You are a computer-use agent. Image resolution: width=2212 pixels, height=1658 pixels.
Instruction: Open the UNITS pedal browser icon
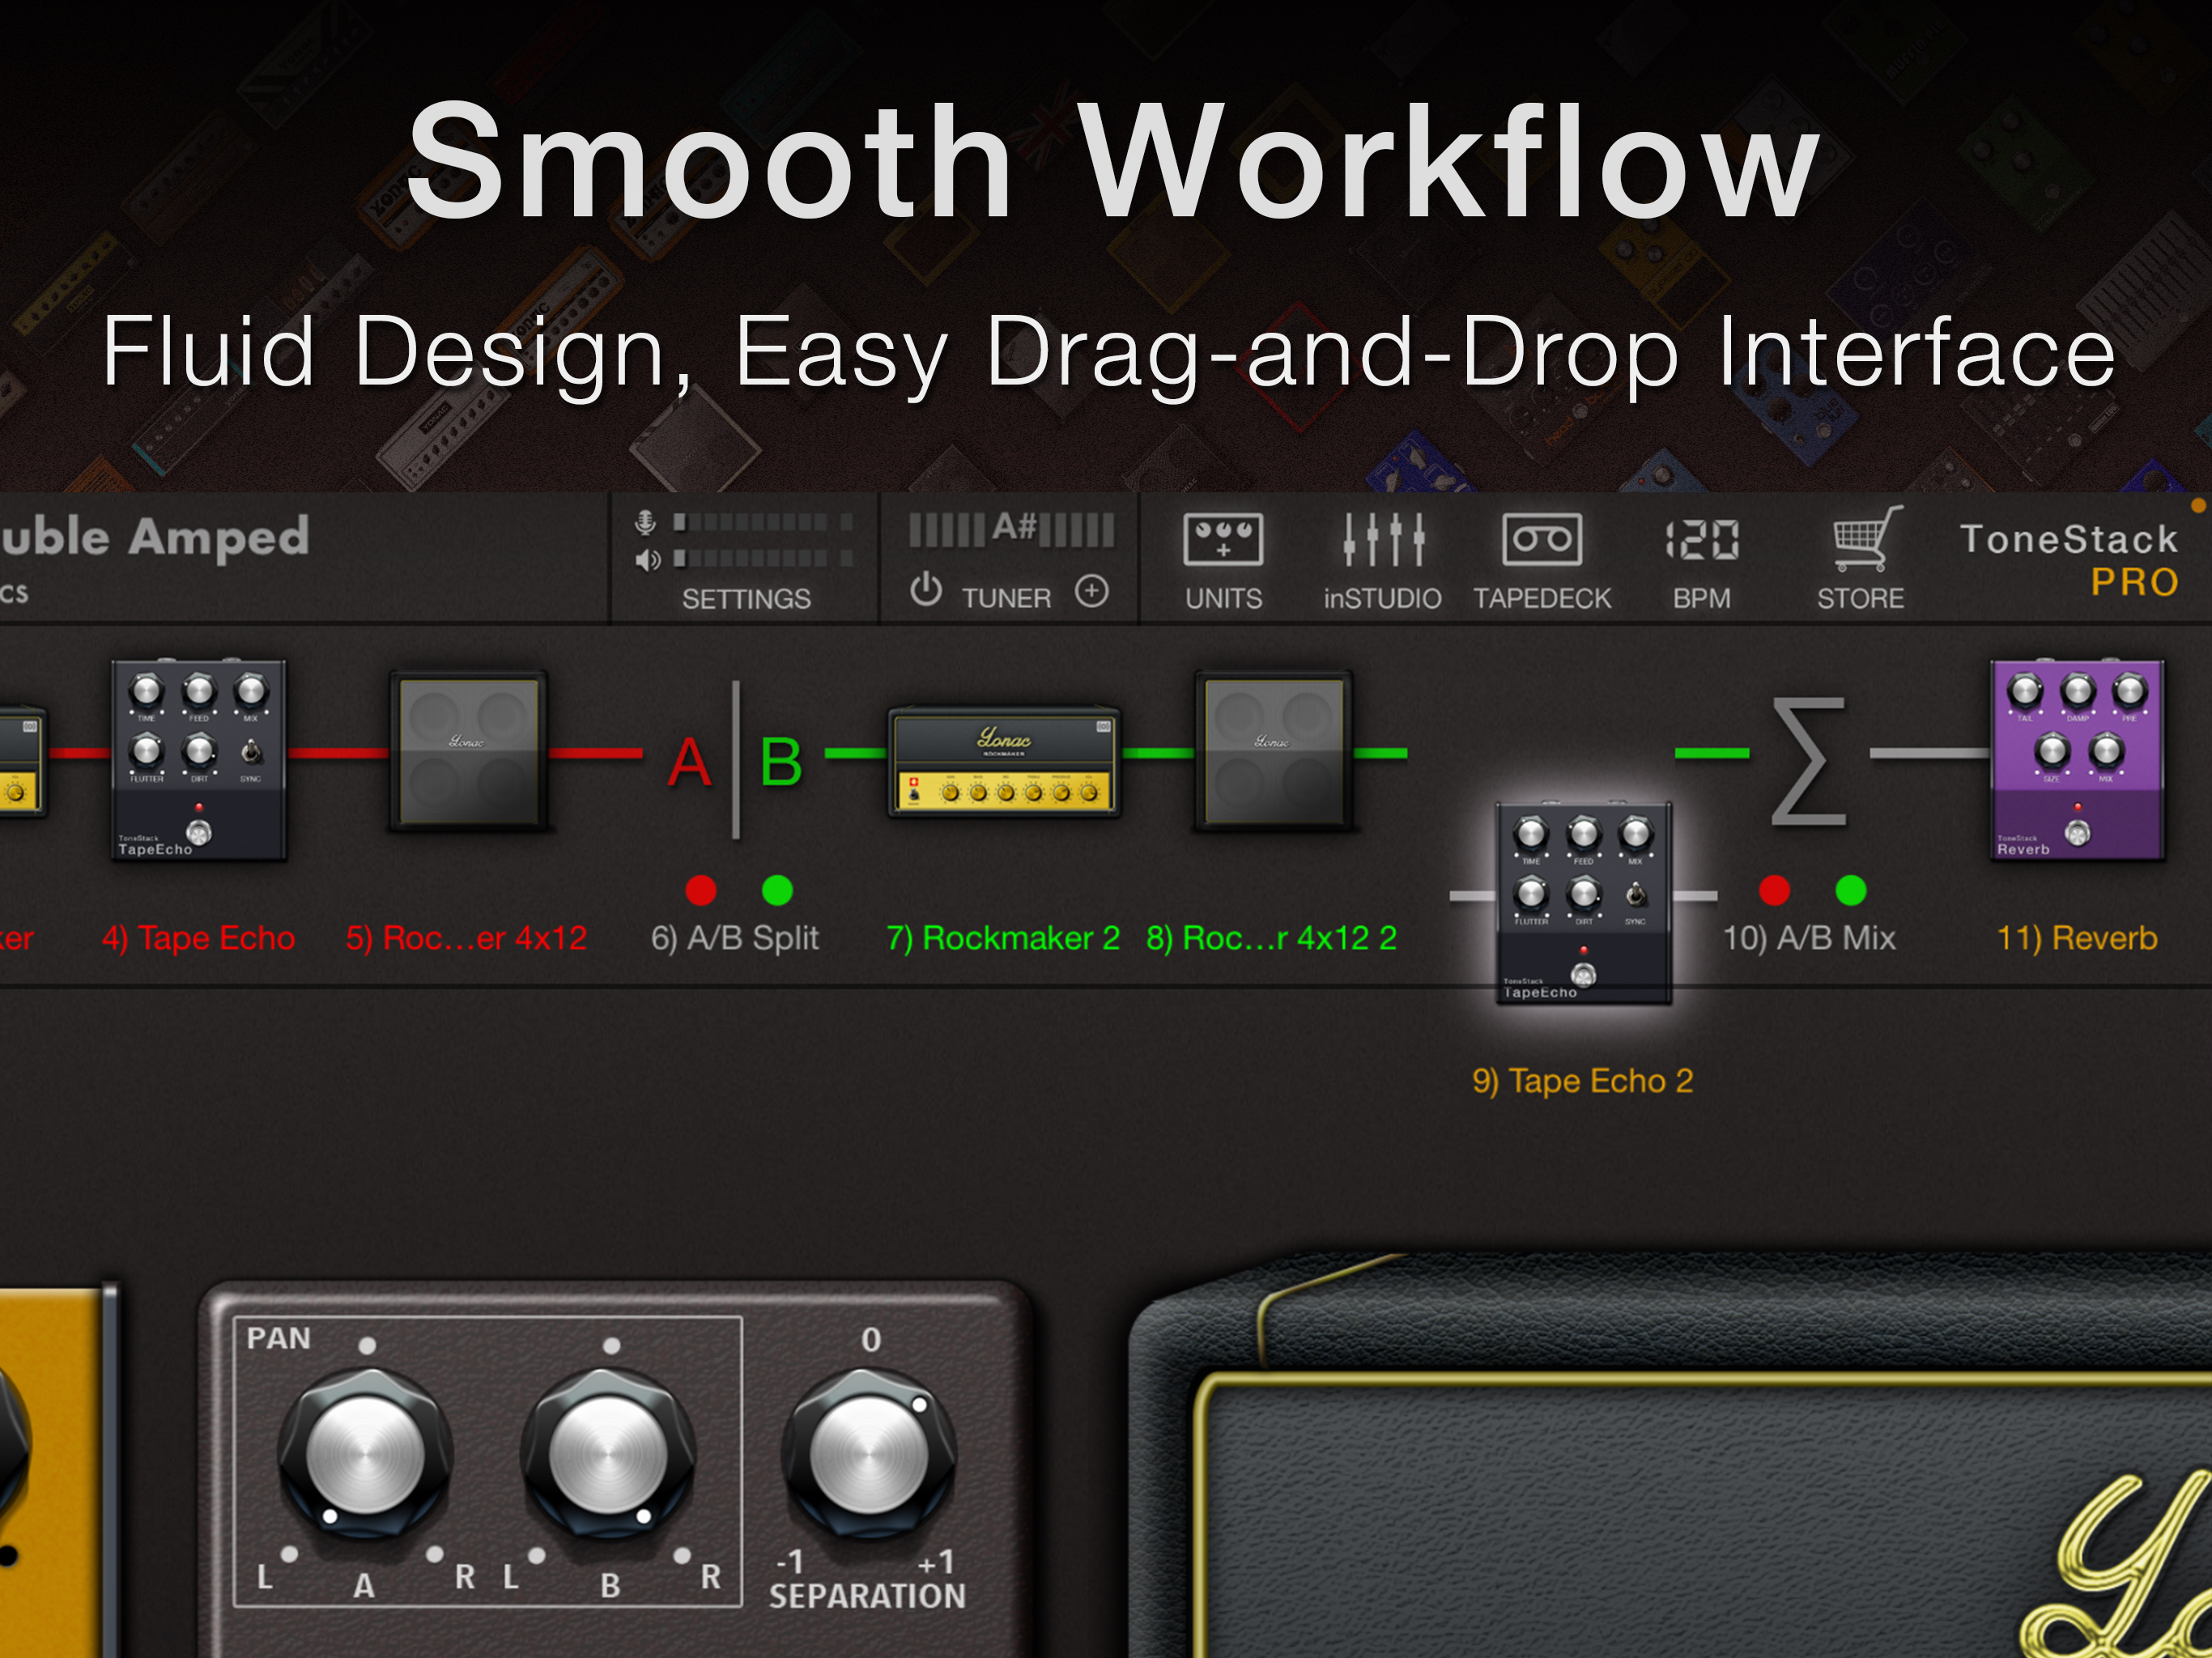coord(1222,542)
